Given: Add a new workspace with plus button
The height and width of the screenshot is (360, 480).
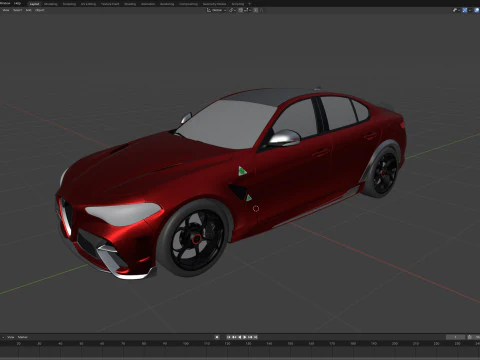Looking at the screenshot, I should click(x=249, y=4).
